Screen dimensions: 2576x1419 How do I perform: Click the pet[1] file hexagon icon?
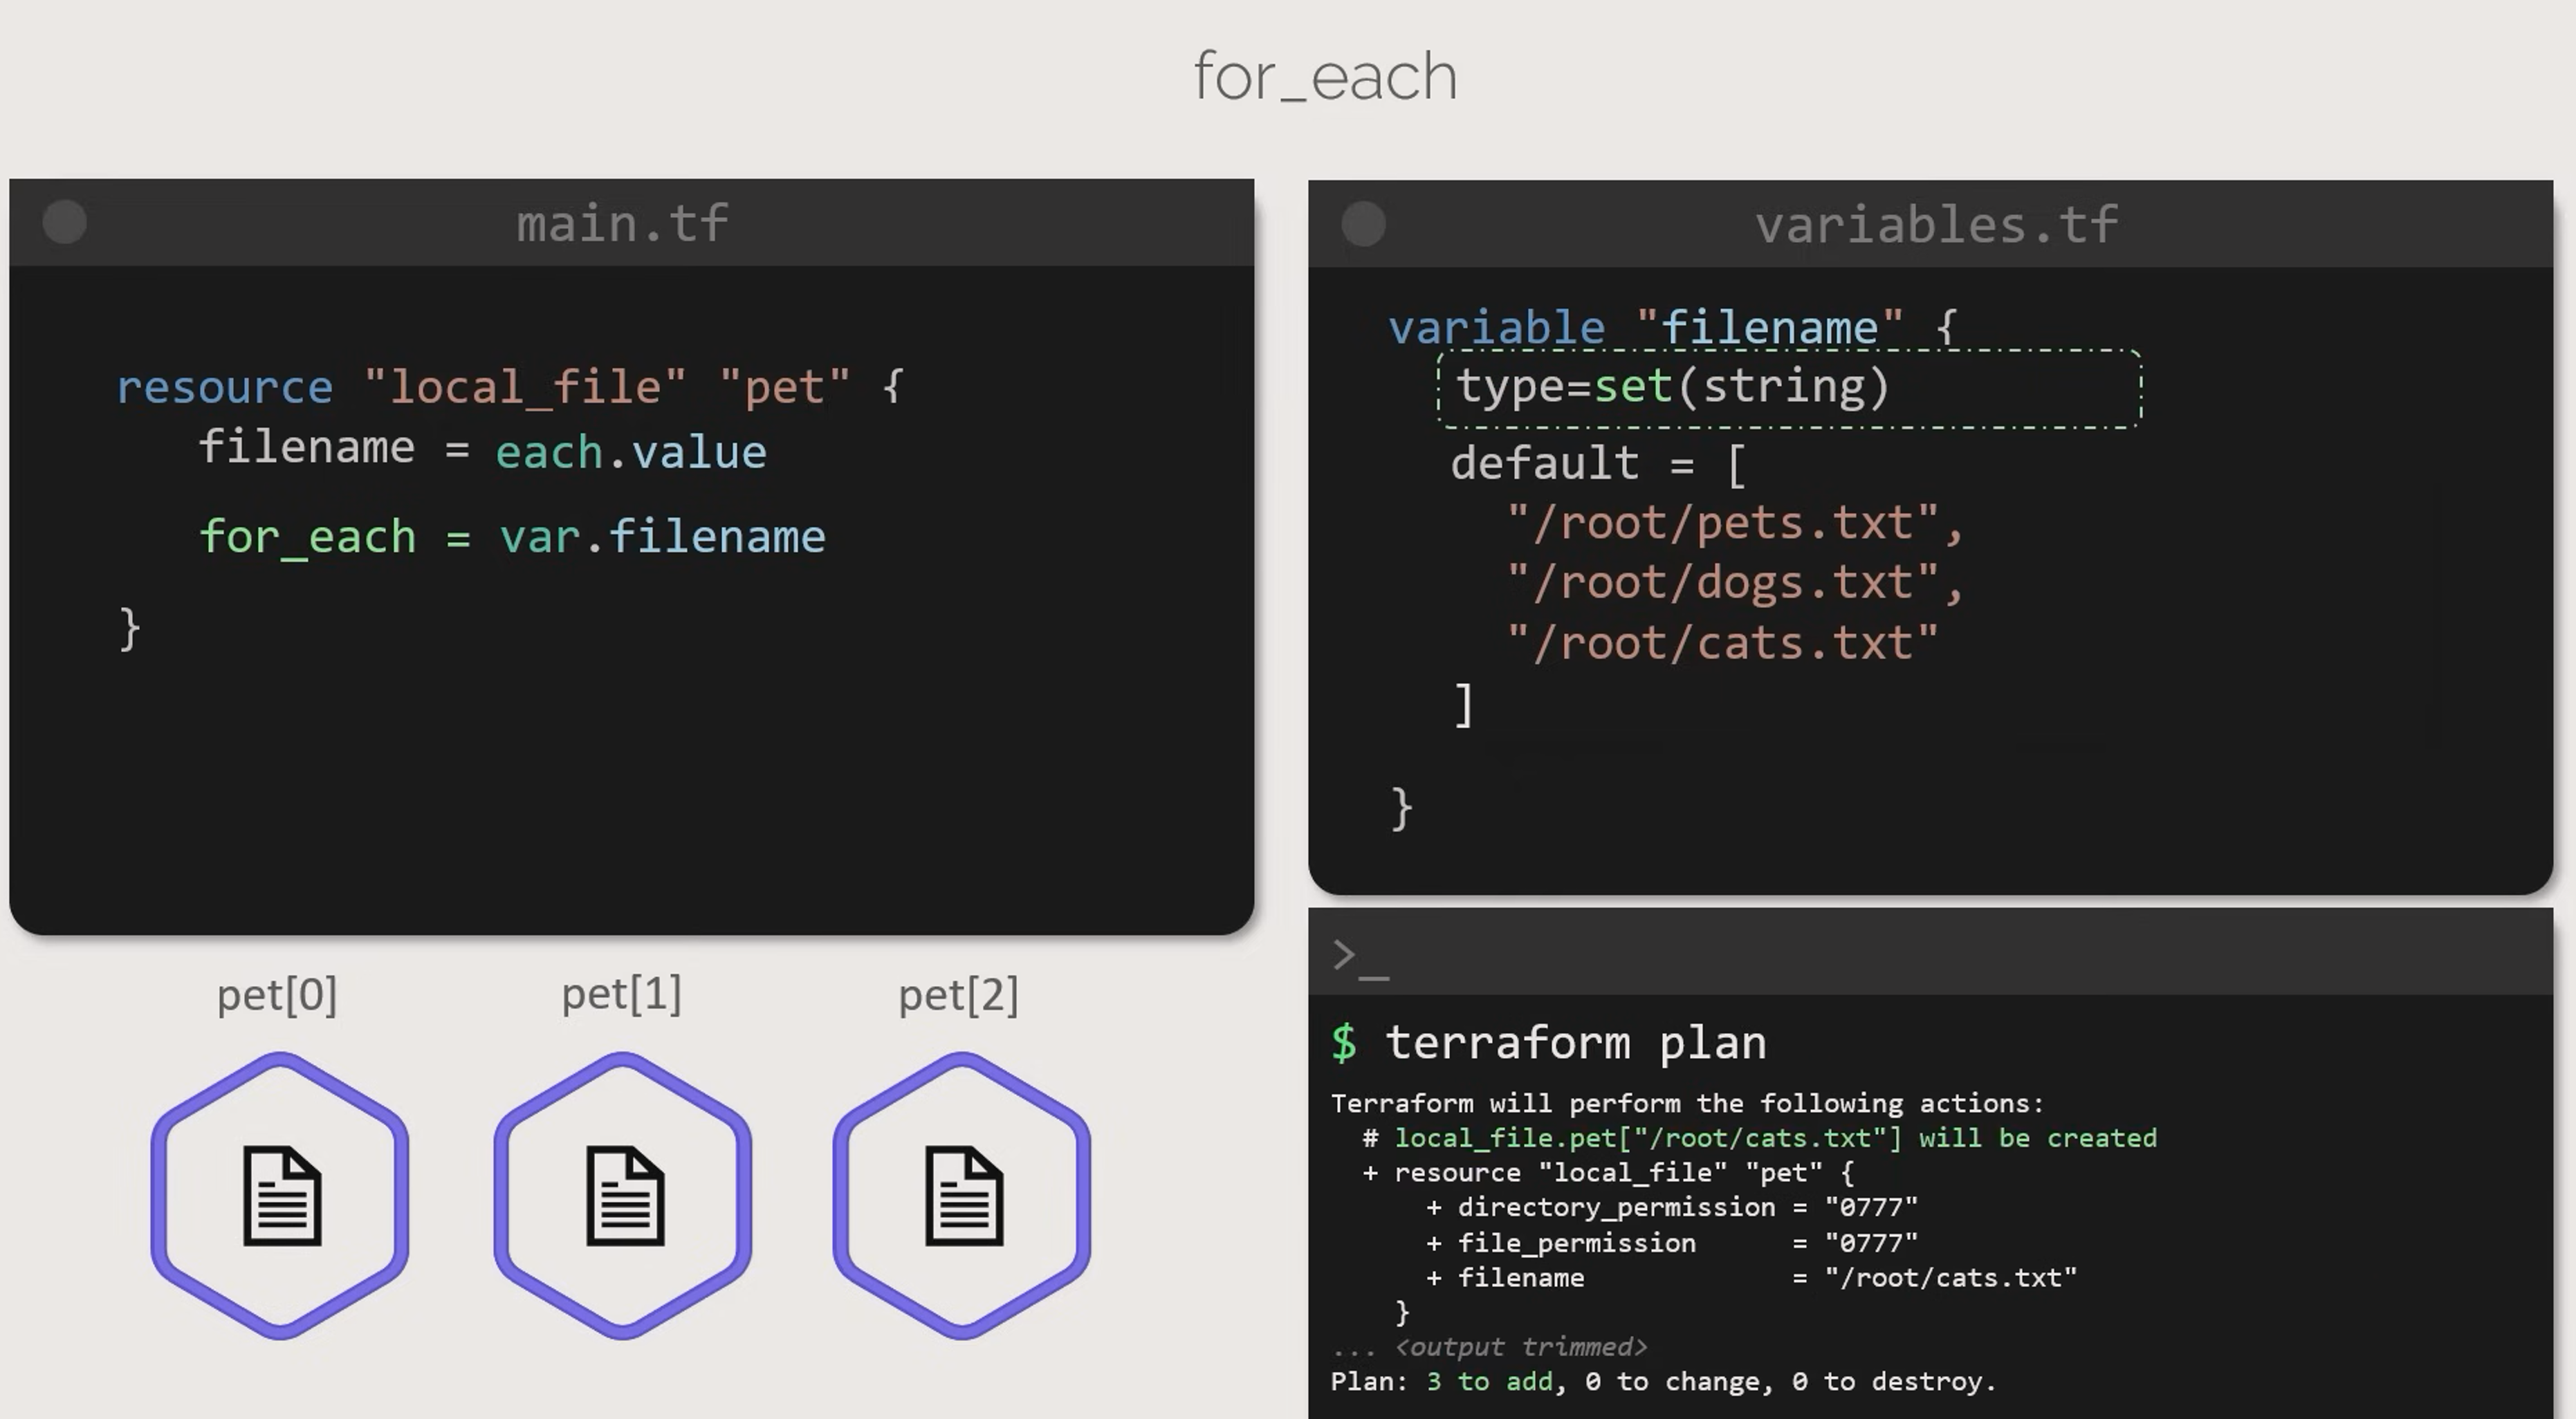click(x=622, y=1195)
